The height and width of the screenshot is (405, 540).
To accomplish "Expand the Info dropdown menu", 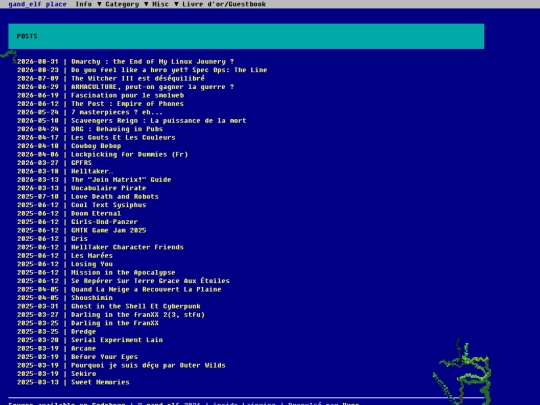I will coord(88,4).
